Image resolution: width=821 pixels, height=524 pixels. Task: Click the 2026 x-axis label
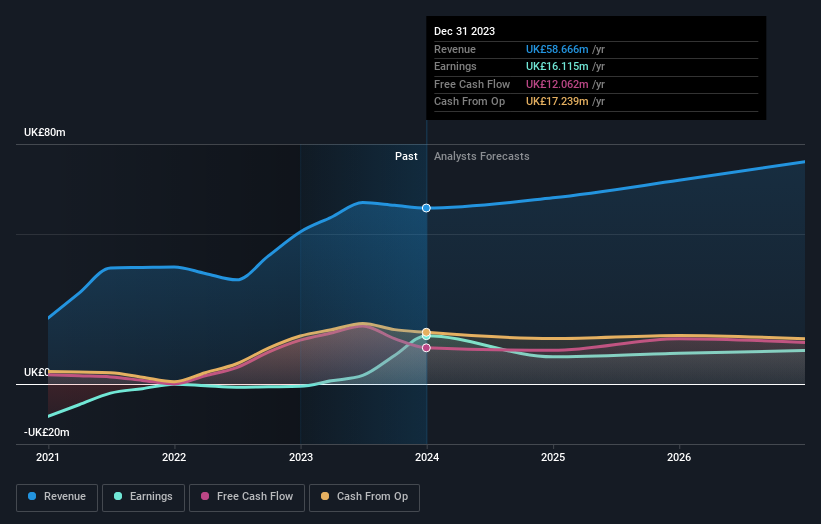[x=679, y=458]
